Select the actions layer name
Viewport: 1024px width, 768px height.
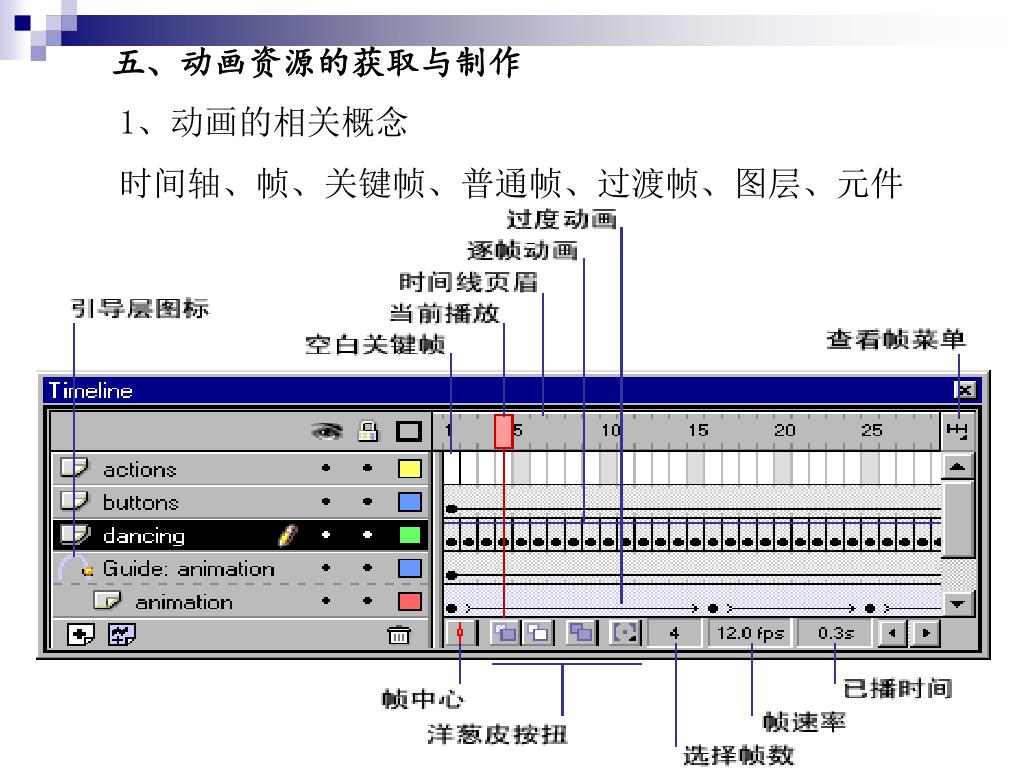[140, 470]
